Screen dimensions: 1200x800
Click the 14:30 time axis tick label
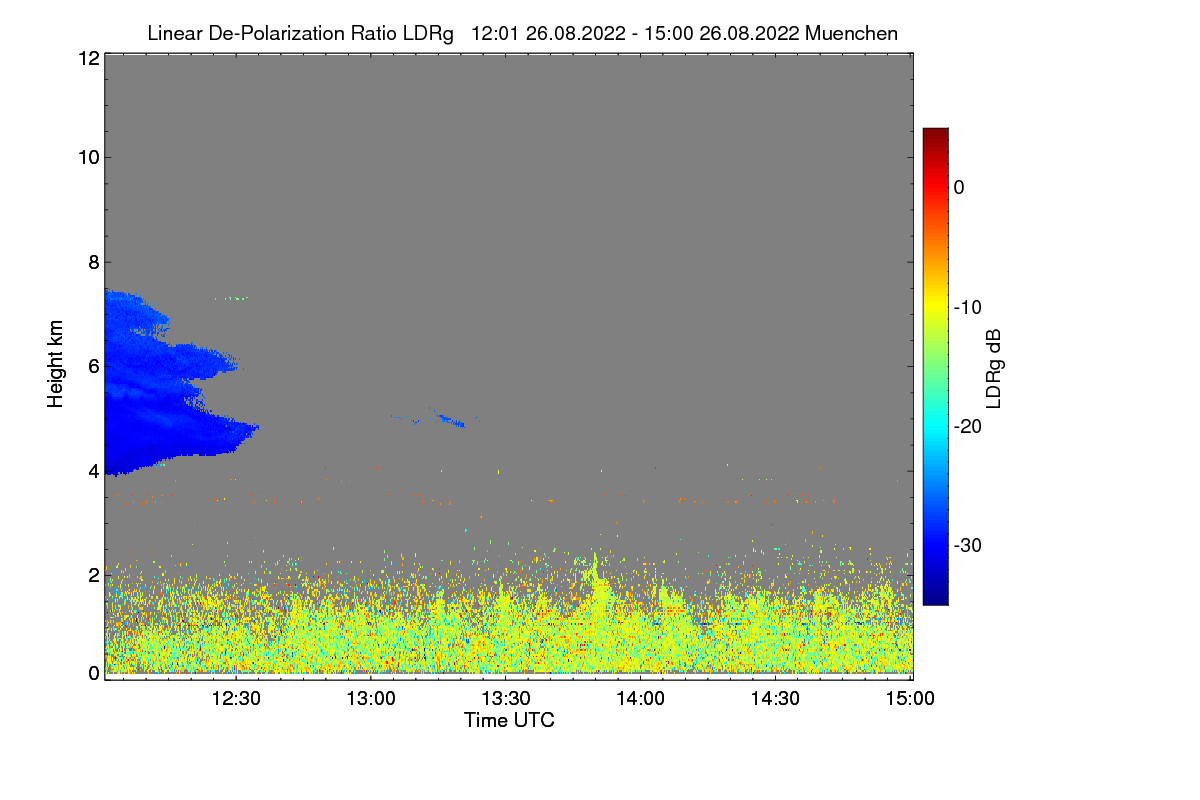776,699
